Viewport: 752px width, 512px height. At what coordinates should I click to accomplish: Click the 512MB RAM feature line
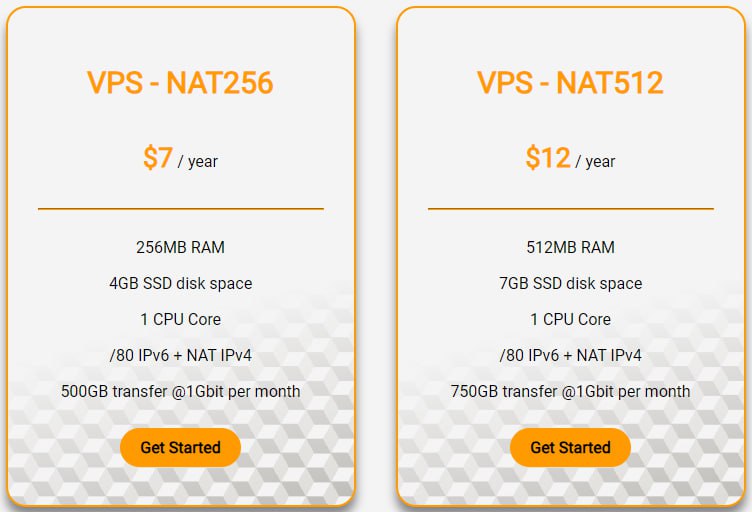tap(570, 247)
